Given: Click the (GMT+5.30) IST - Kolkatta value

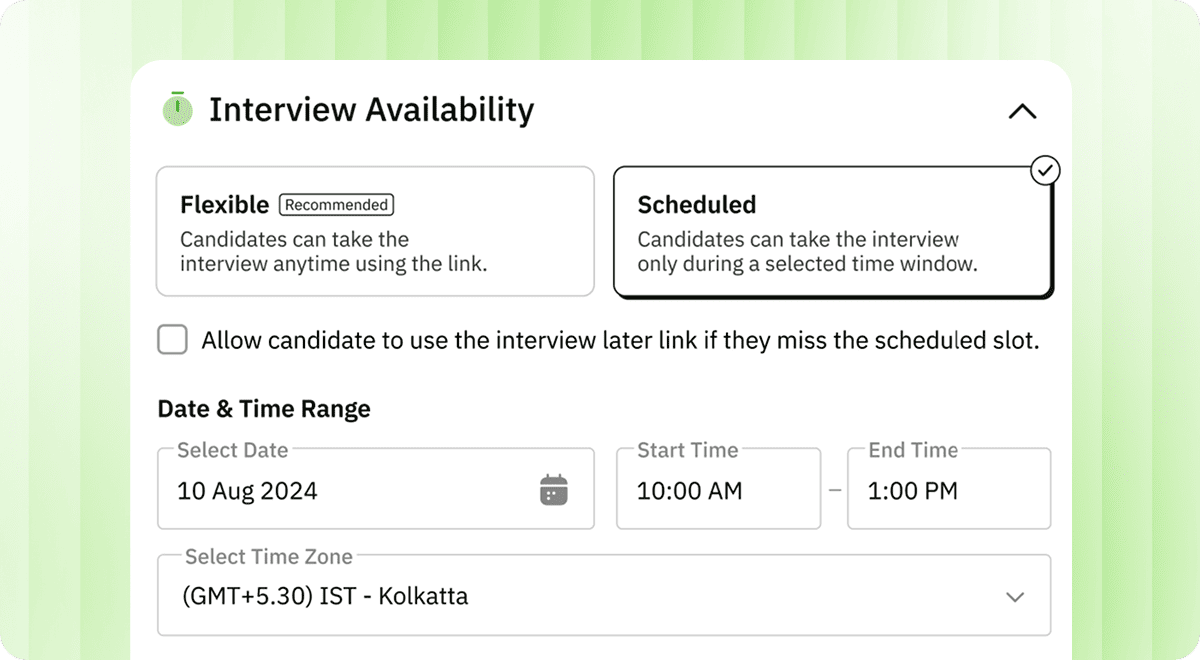Looking at the screenshot, I should [325, 597].
